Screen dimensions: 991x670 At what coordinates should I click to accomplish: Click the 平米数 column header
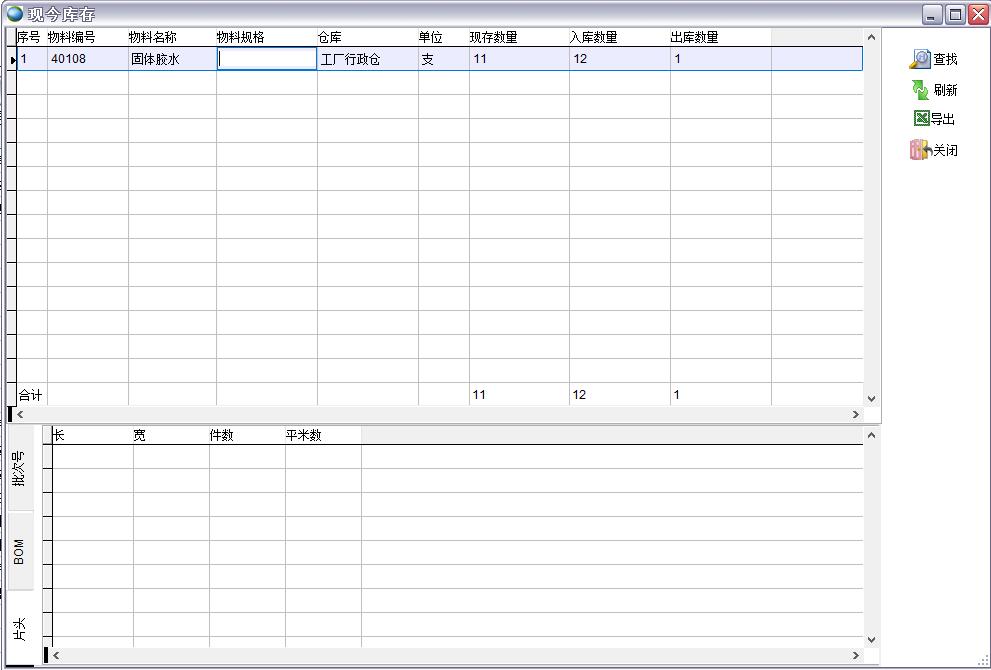304,435
